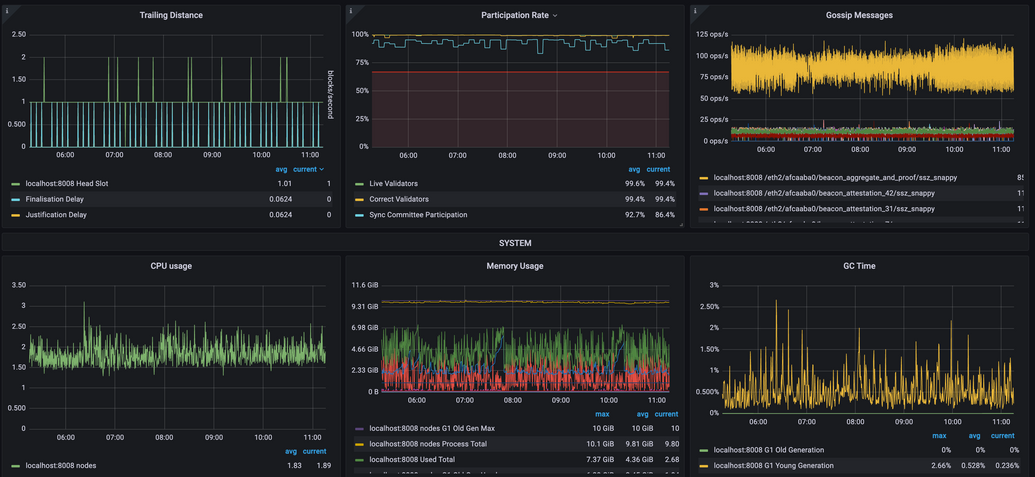Viewport: 1035px width, 477px height.
Task: Click info icon on Participation Rate panel
Action: 351,10
